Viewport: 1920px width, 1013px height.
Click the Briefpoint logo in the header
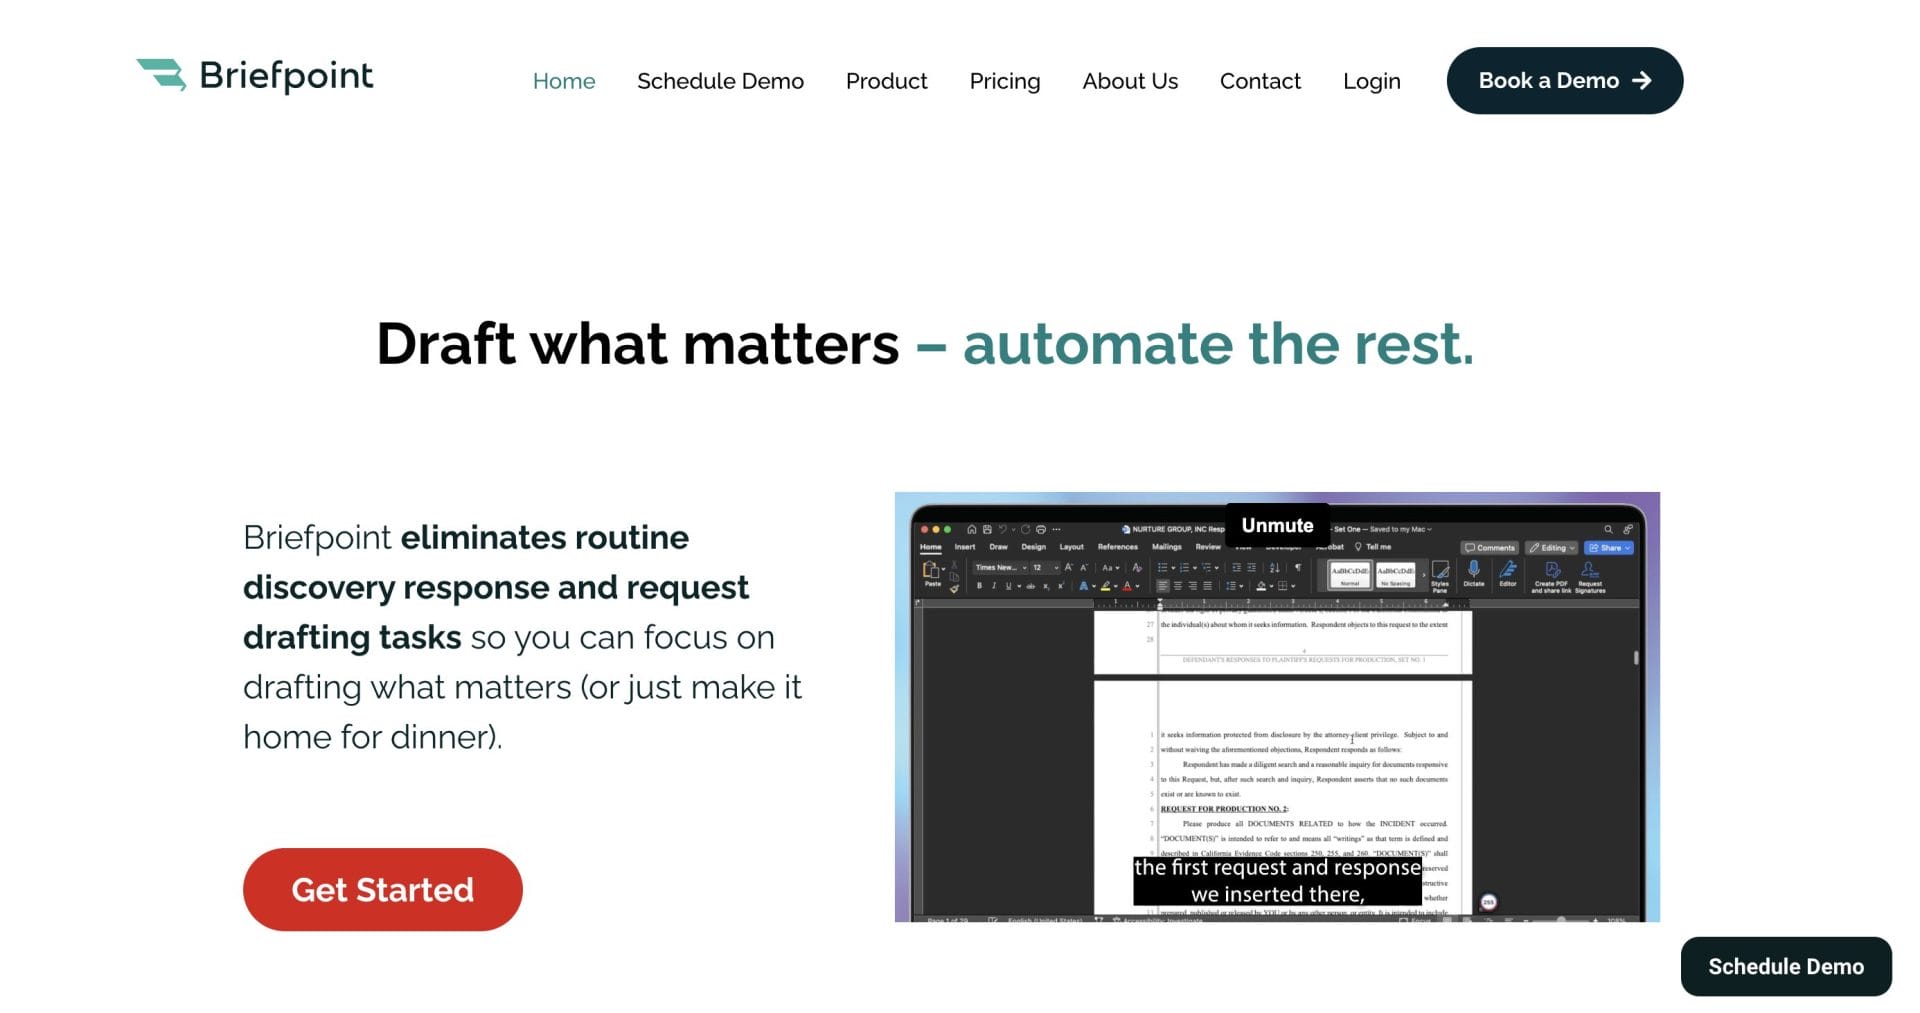(255, 76)
